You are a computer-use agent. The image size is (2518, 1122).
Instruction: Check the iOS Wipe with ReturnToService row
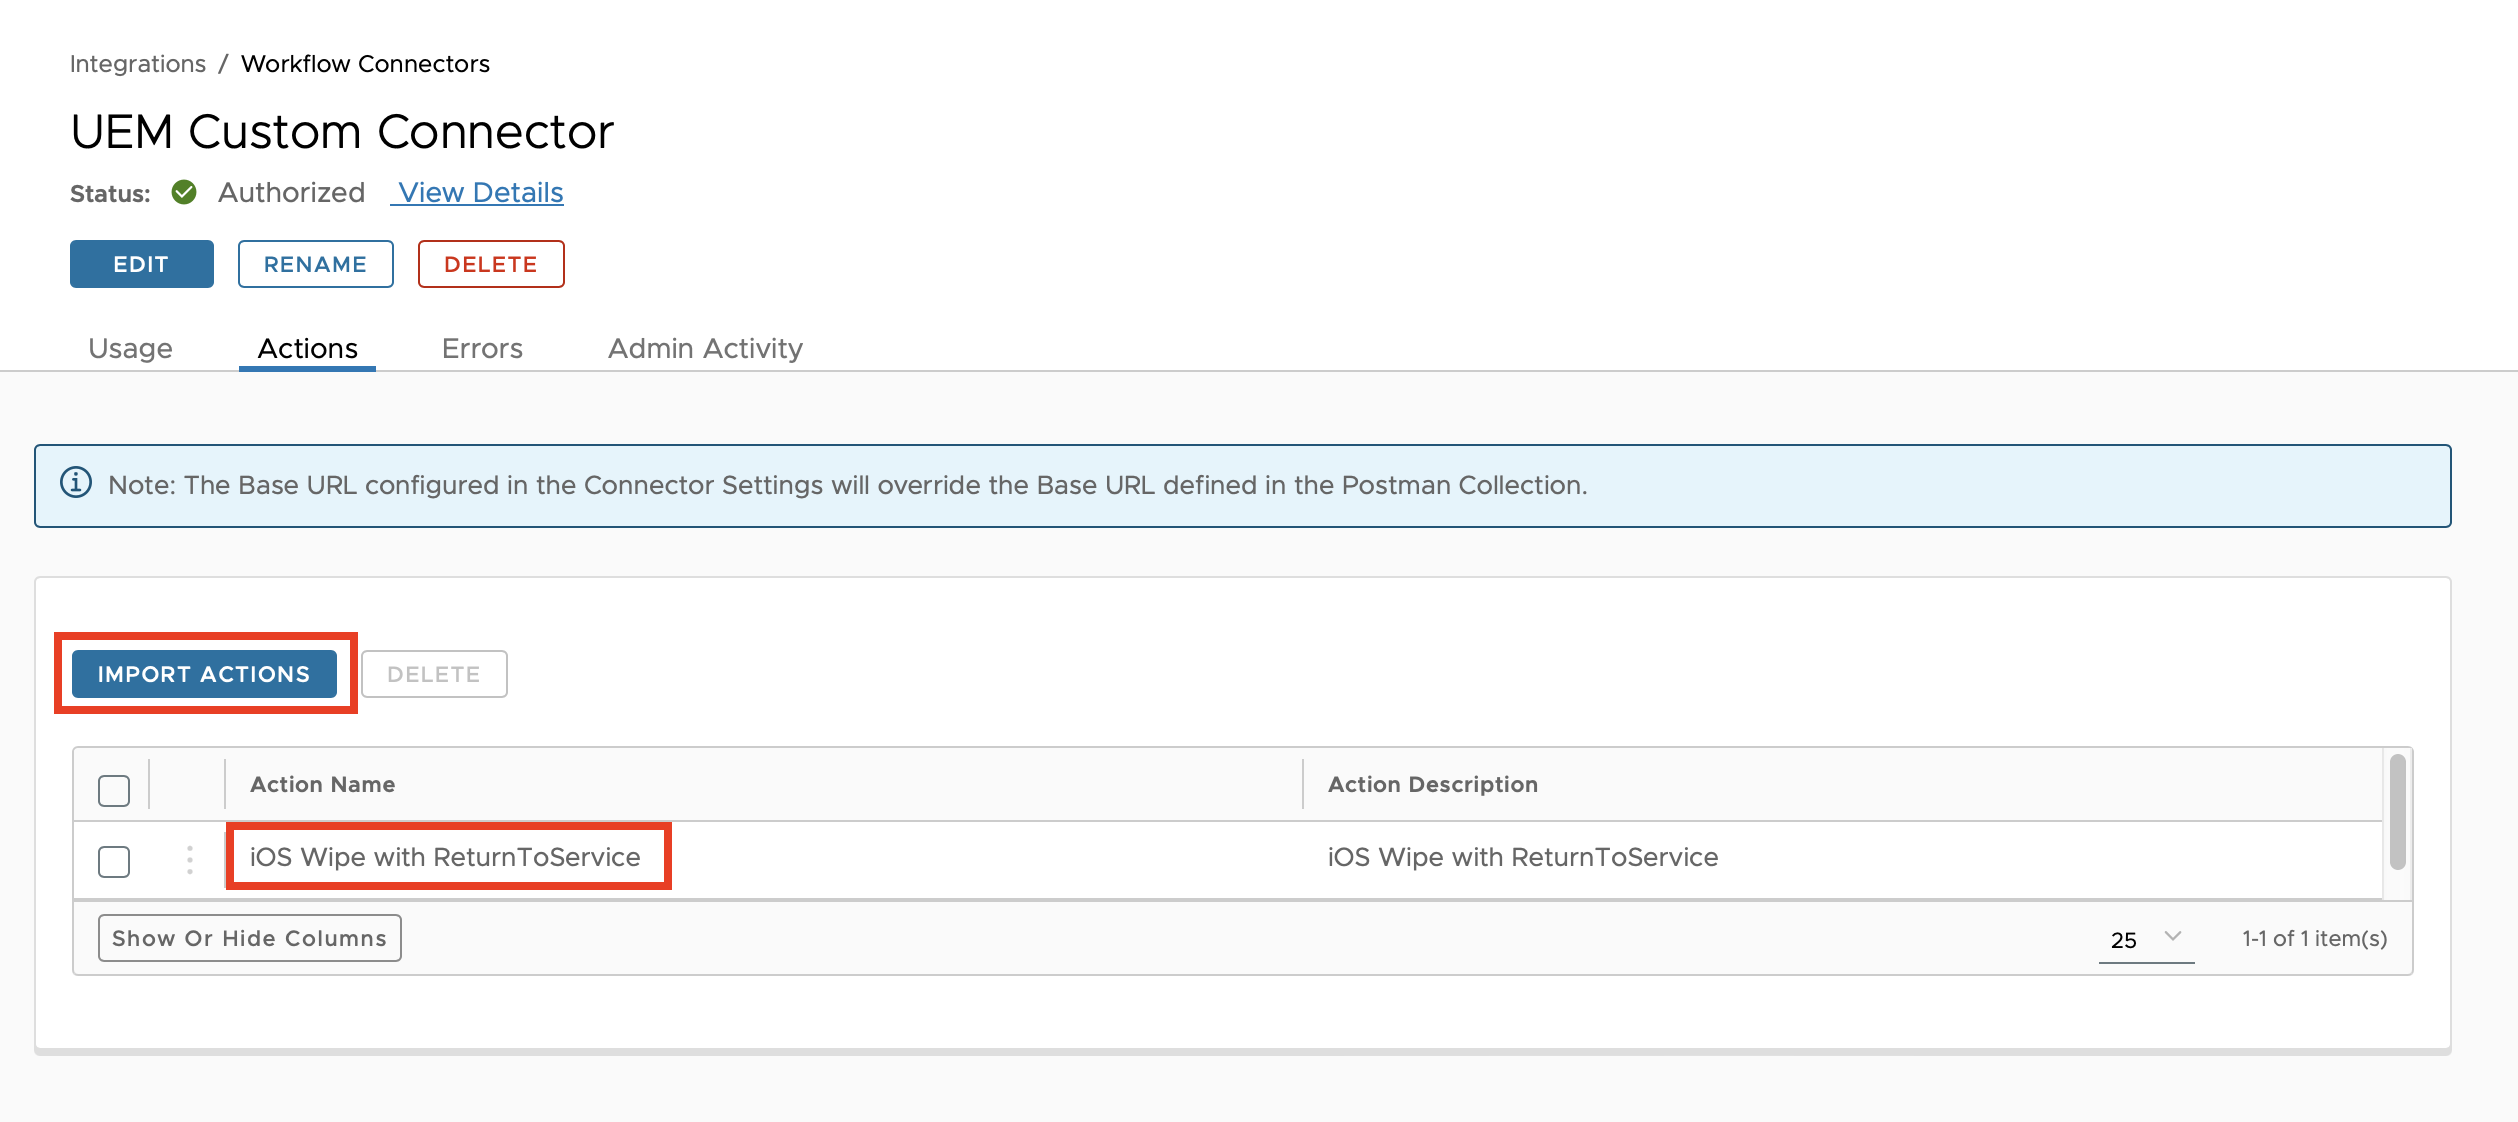(x=114, y=861)
